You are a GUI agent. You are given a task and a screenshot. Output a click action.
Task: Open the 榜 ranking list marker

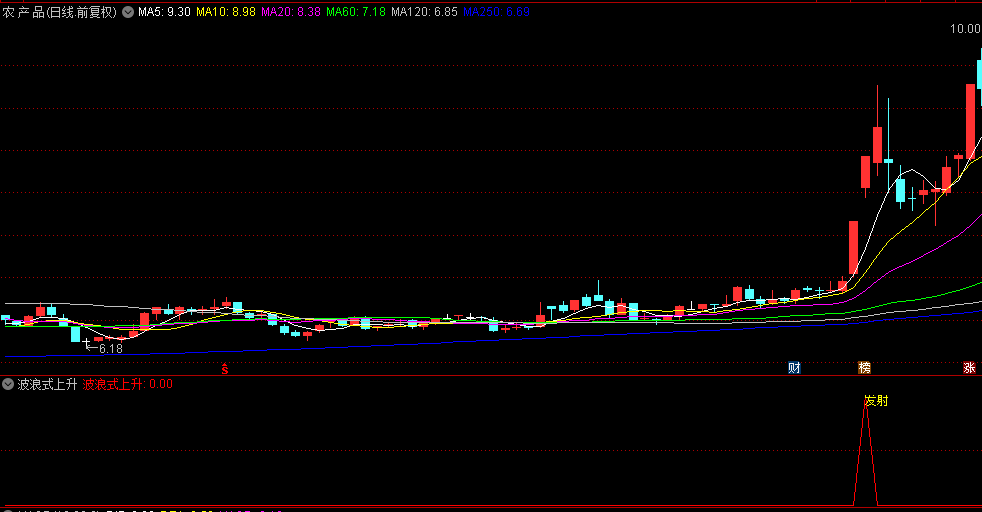click(x=864, y=368)
